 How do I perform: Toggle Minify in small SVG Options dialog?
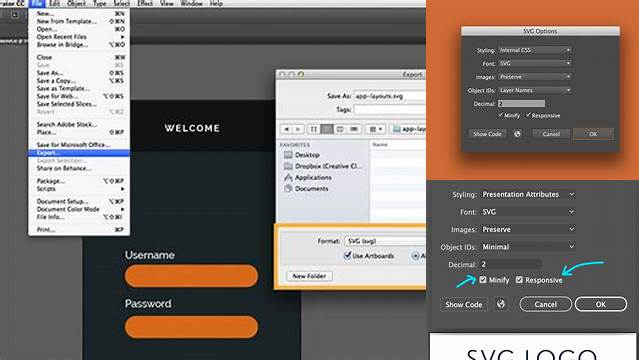500,115
